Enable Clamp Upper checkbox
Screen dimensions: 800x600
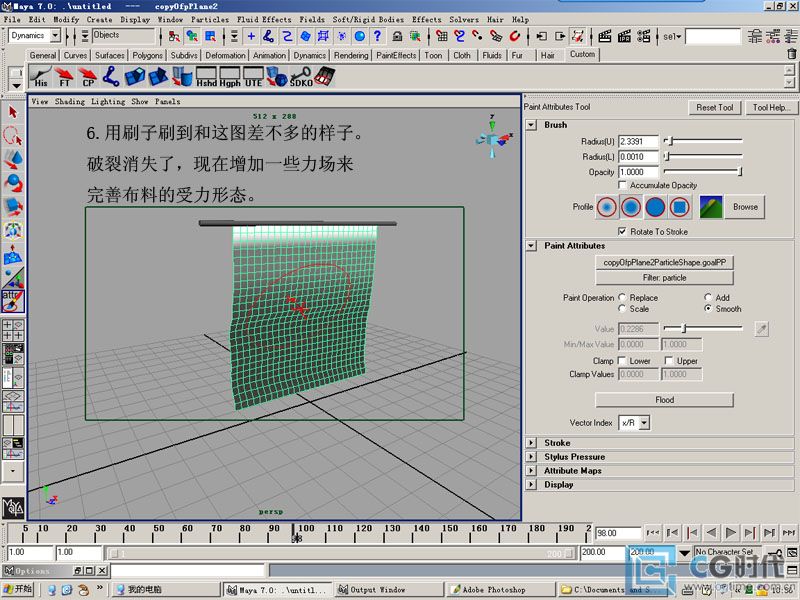[669, 361]
